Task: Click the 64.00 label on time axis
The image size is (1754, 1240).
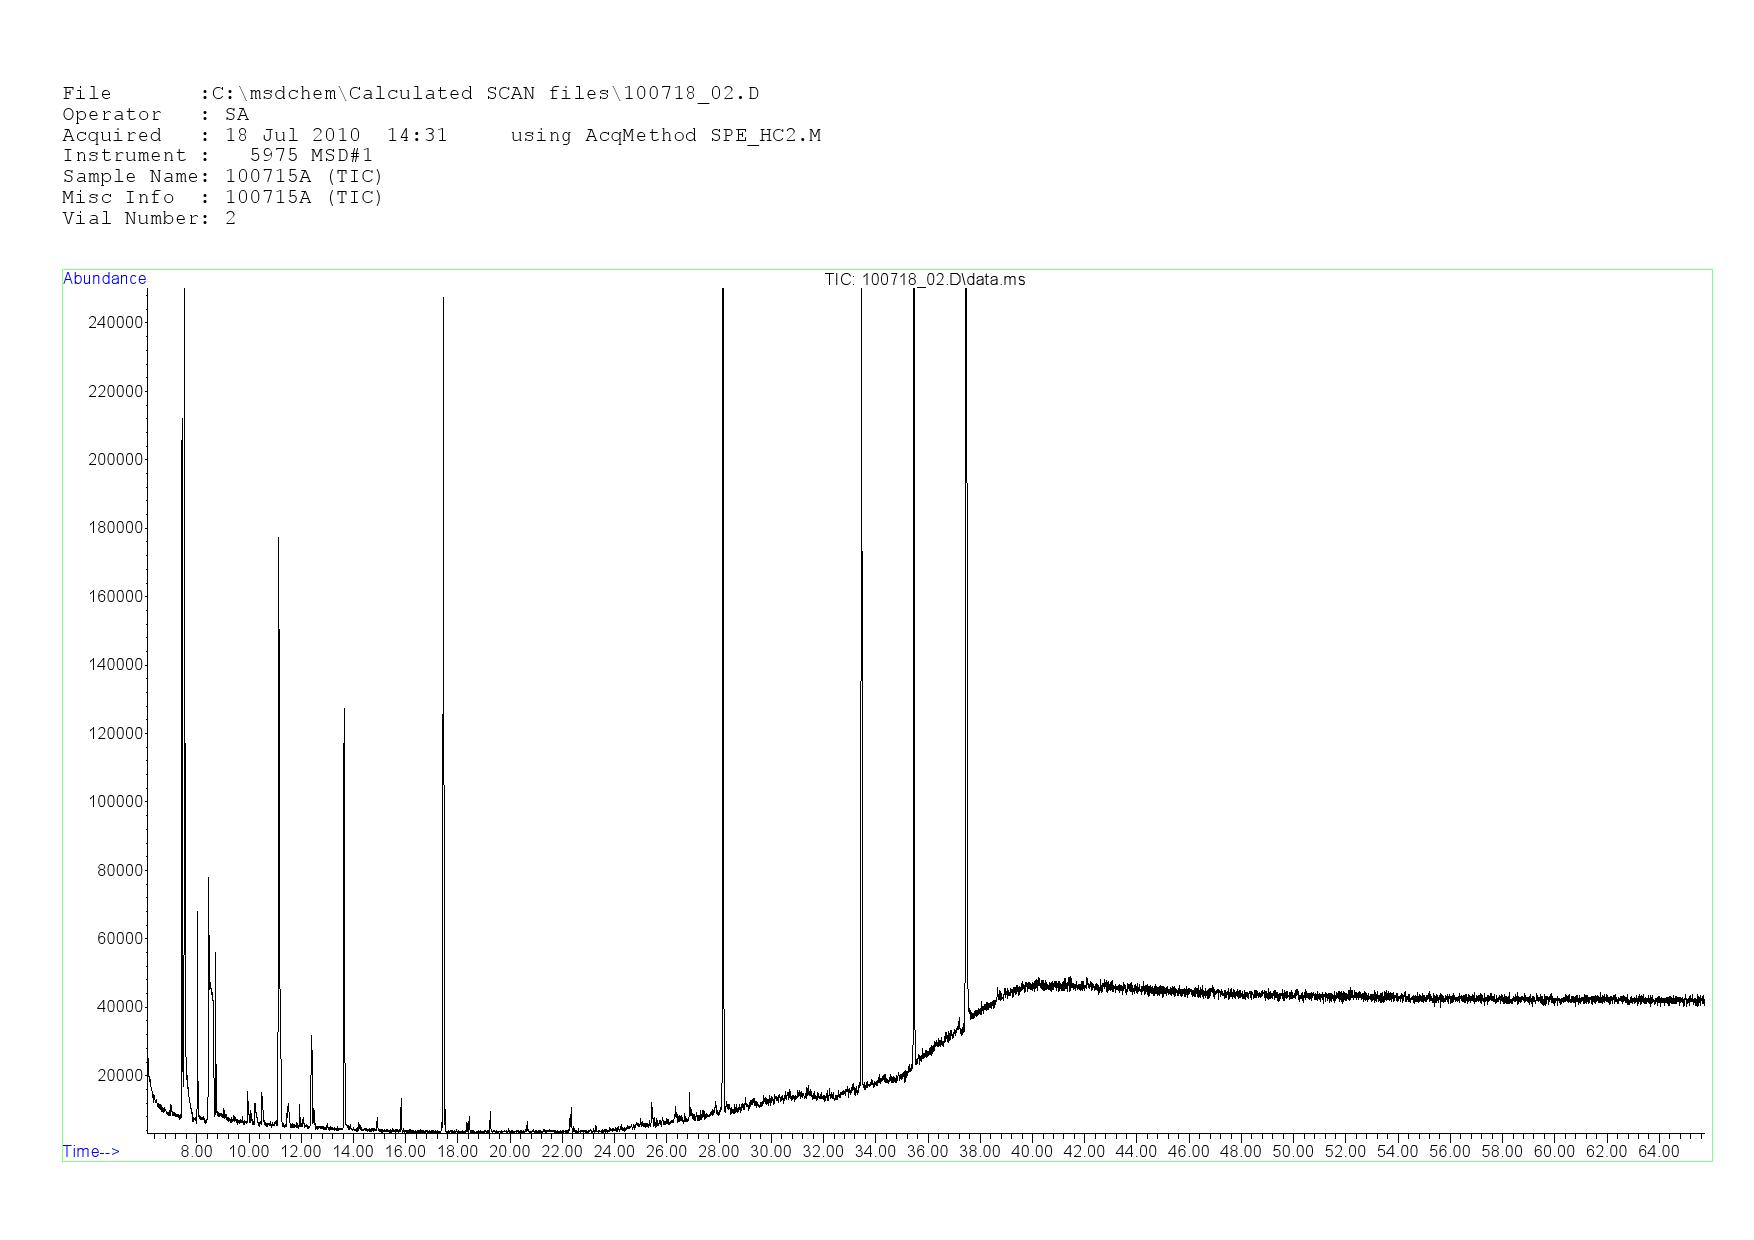Action: tap(1658, 1152)
